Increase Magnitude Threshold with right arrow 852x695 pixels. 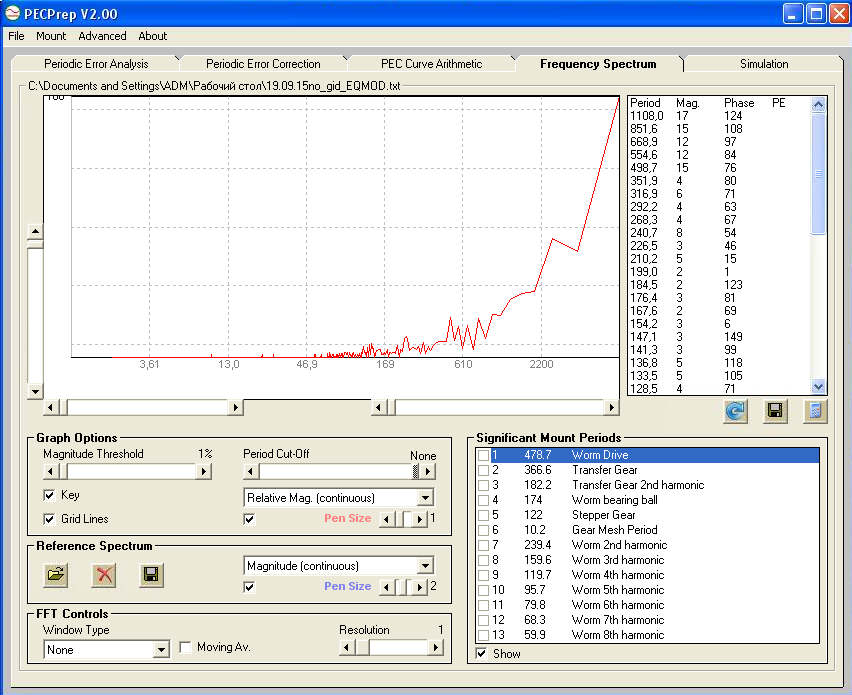pyautogui.click(x=203, y=471)
